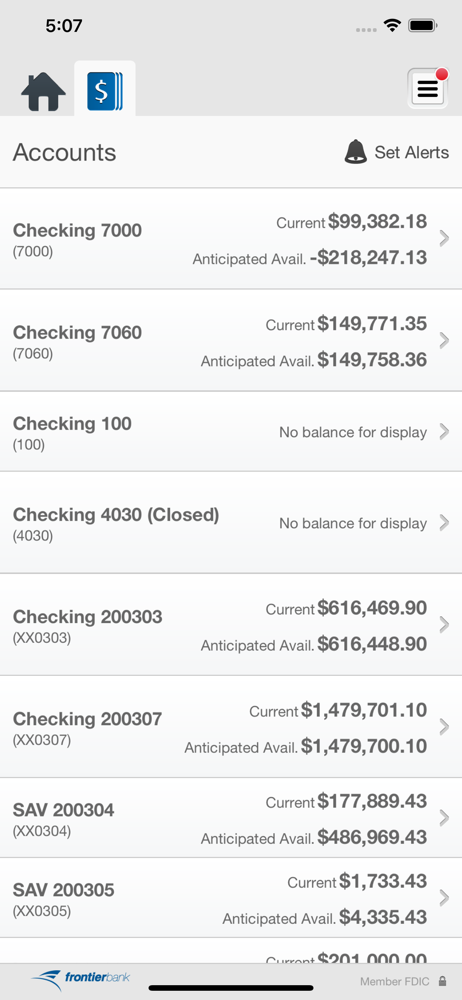Open Checking 100 chevron arrow

pos(444,432)
